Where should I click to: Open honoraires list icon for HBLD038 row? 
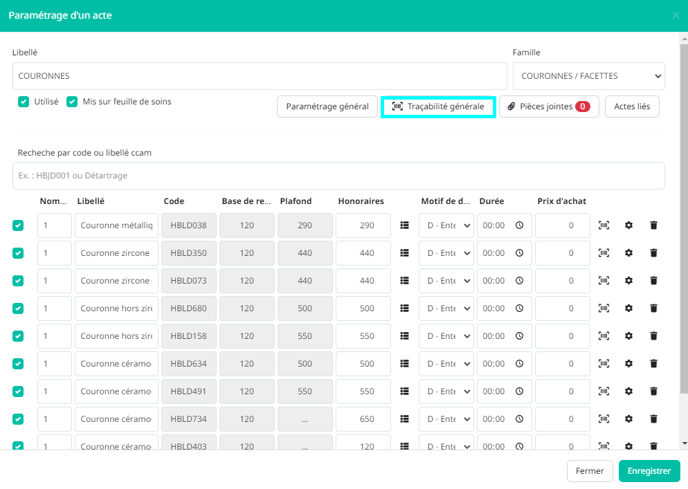click(405, 225)
